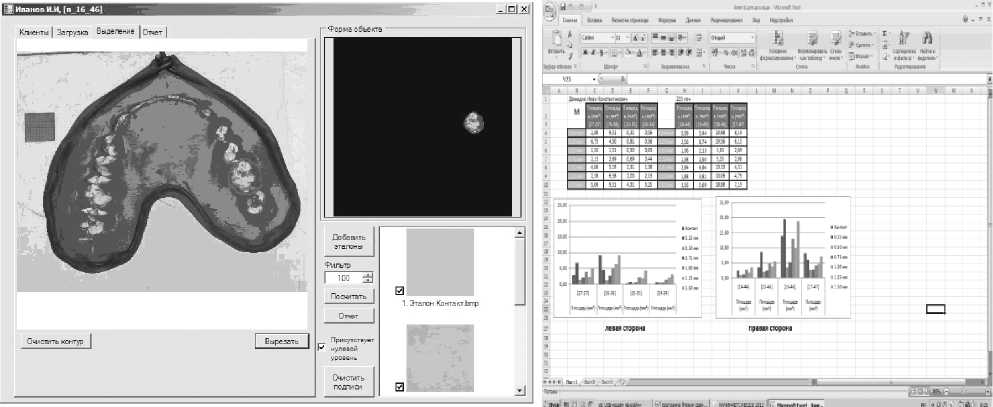Increase the Фильтр value with spinner
The image size is (993, 407).
point(368,274)
